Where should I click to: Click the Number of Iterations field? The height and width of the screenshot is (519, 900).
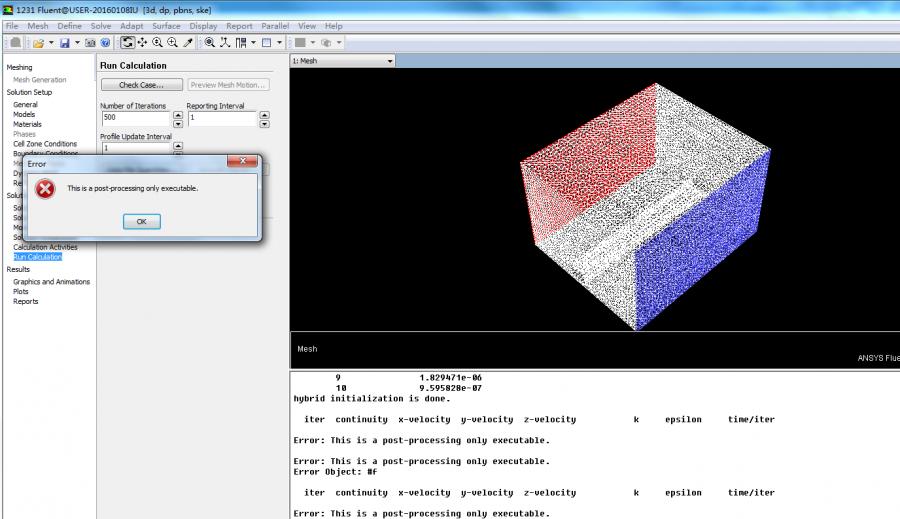pyautogui.click(x=136, y=118)
